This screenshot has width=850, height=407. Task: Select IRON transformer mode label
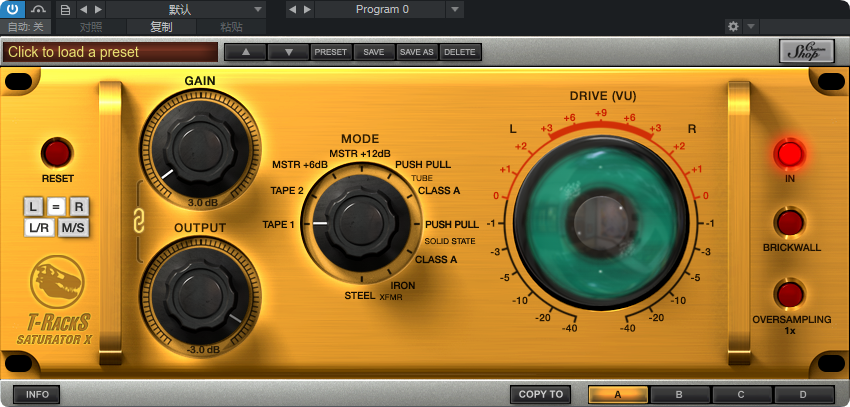tap(403, 286)
